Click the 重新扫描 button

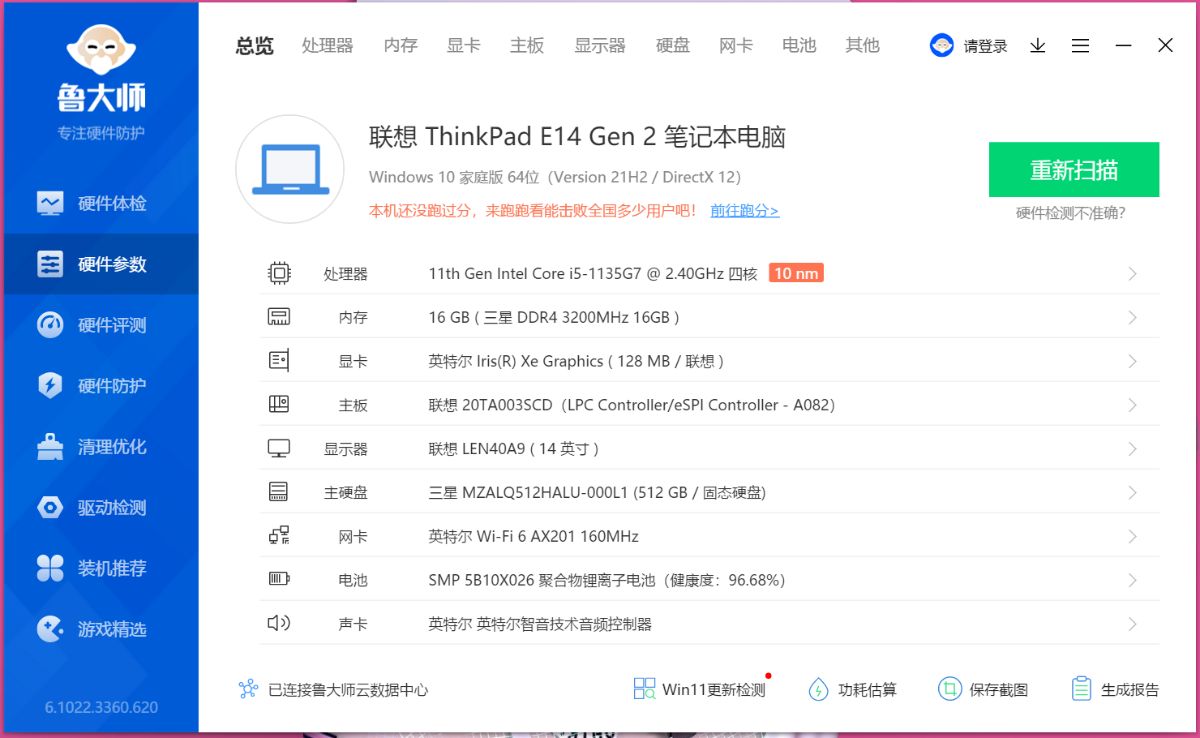tap(1074, 170)
